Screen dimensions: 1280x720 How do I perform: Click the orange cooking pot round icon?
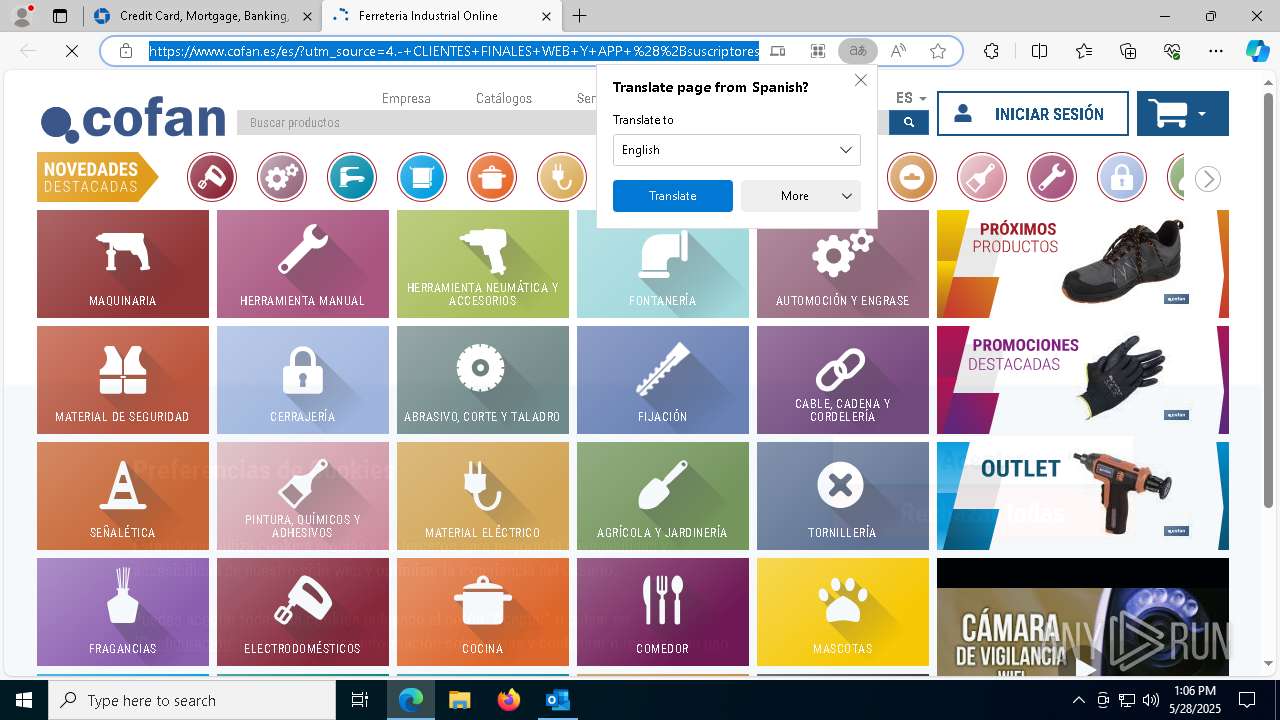[x=492, y=178]
